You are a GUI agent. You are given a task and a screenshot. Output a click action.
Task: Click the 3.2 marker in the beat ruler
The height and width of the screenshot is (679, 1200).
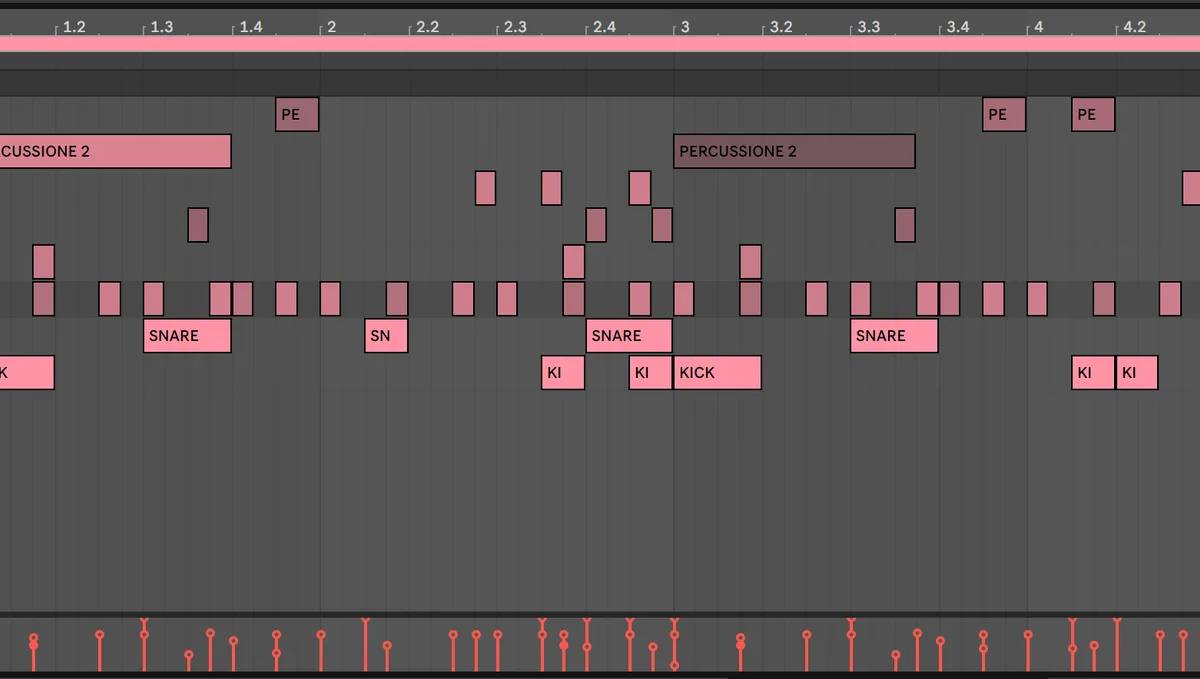point(781,27)
